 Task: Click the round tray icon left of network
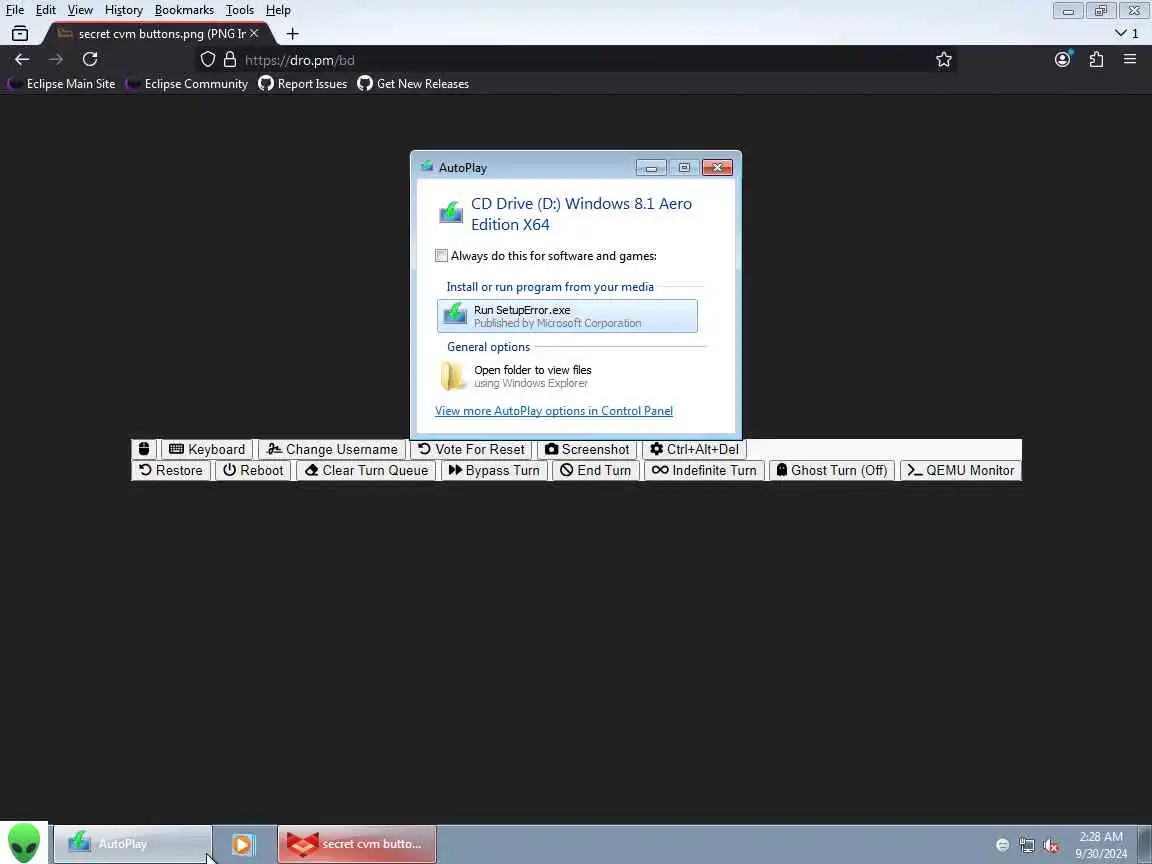1002,846
